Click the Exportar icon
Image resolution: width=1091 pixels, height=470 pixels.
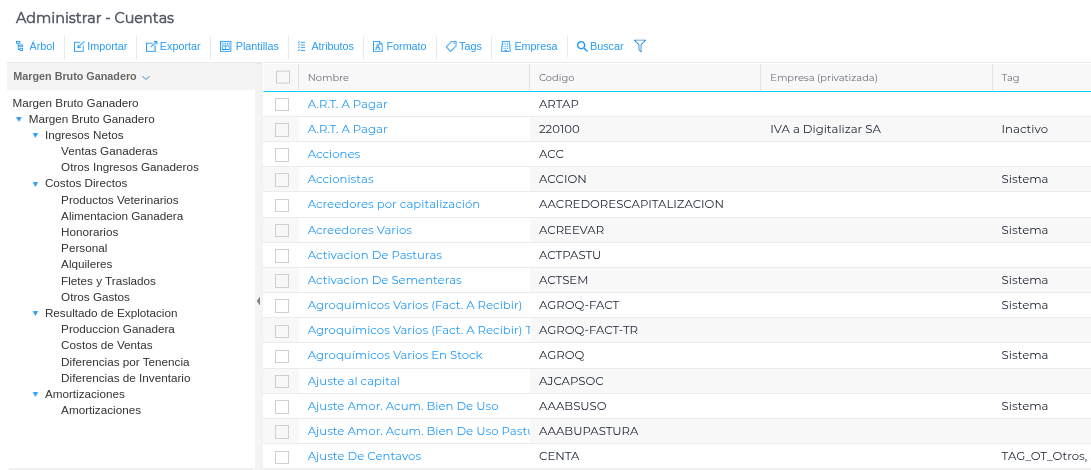tap(151, 46)
